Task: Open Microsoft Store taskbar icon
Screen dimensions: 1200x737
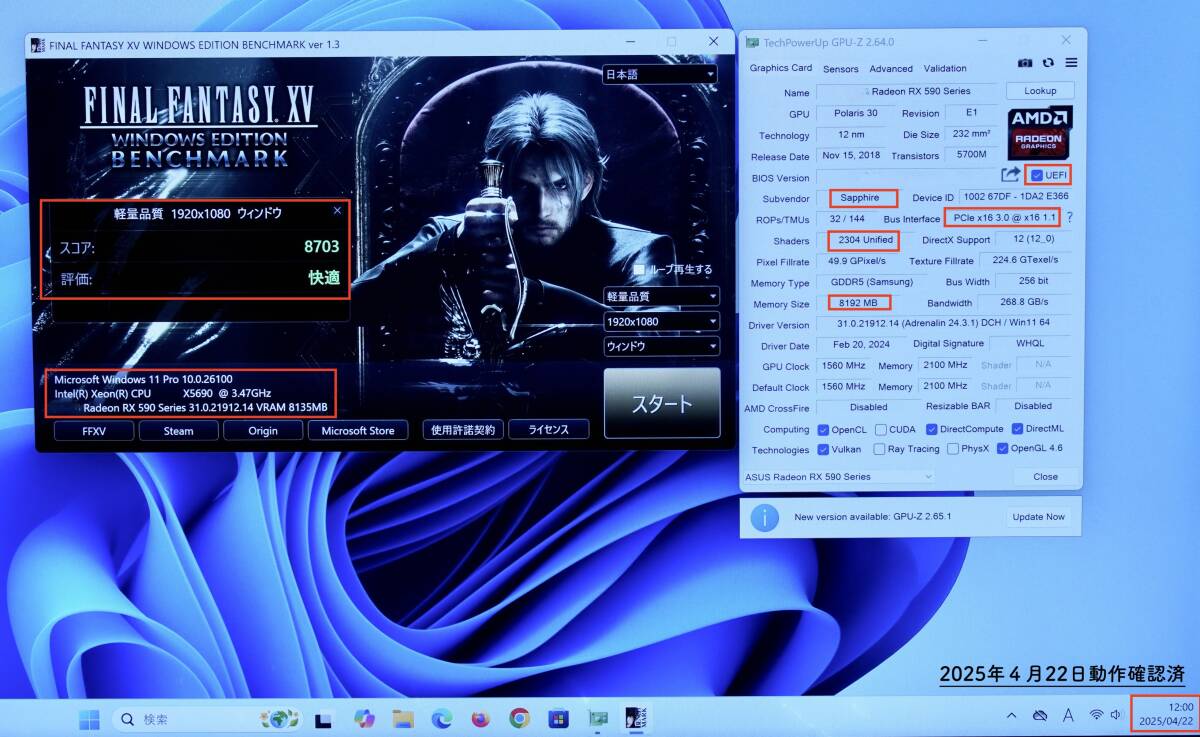Action: tap(558, 718)
